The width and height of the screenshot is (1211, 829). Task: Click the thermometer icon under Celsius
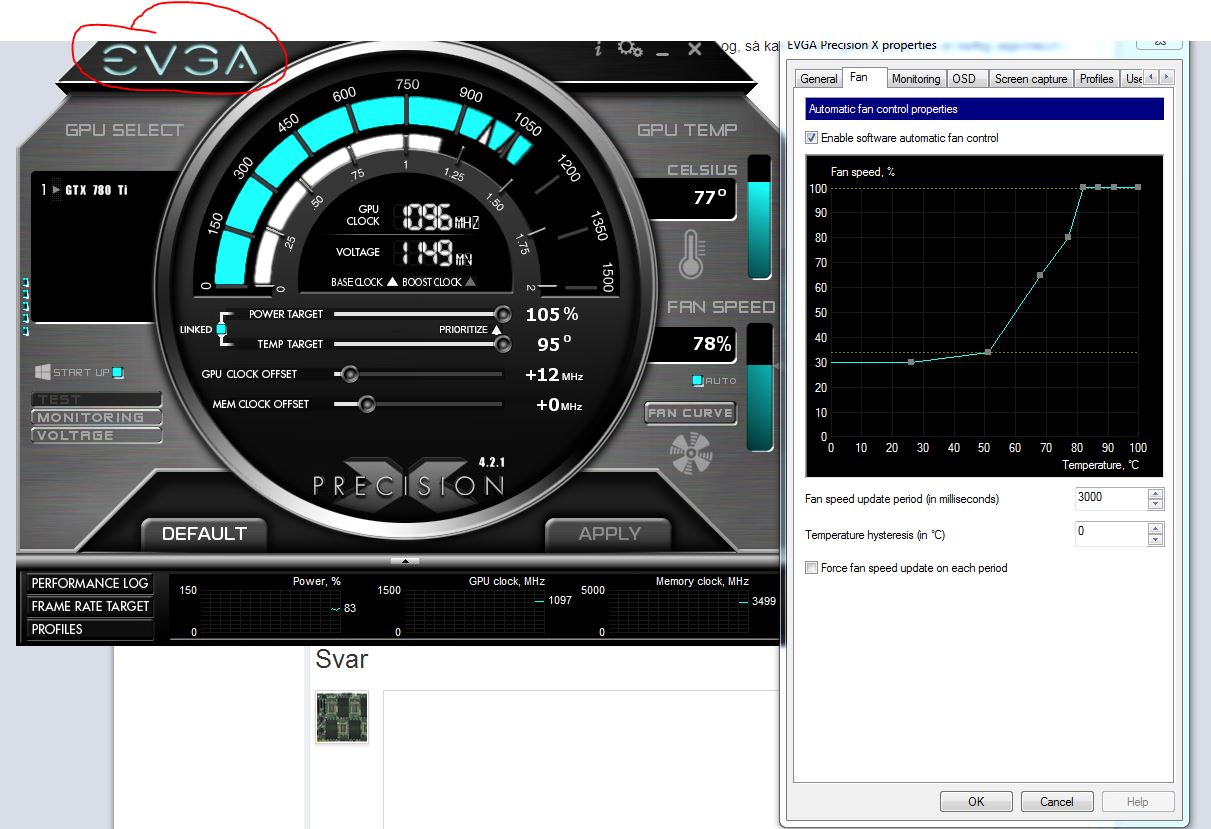point(691,254)
